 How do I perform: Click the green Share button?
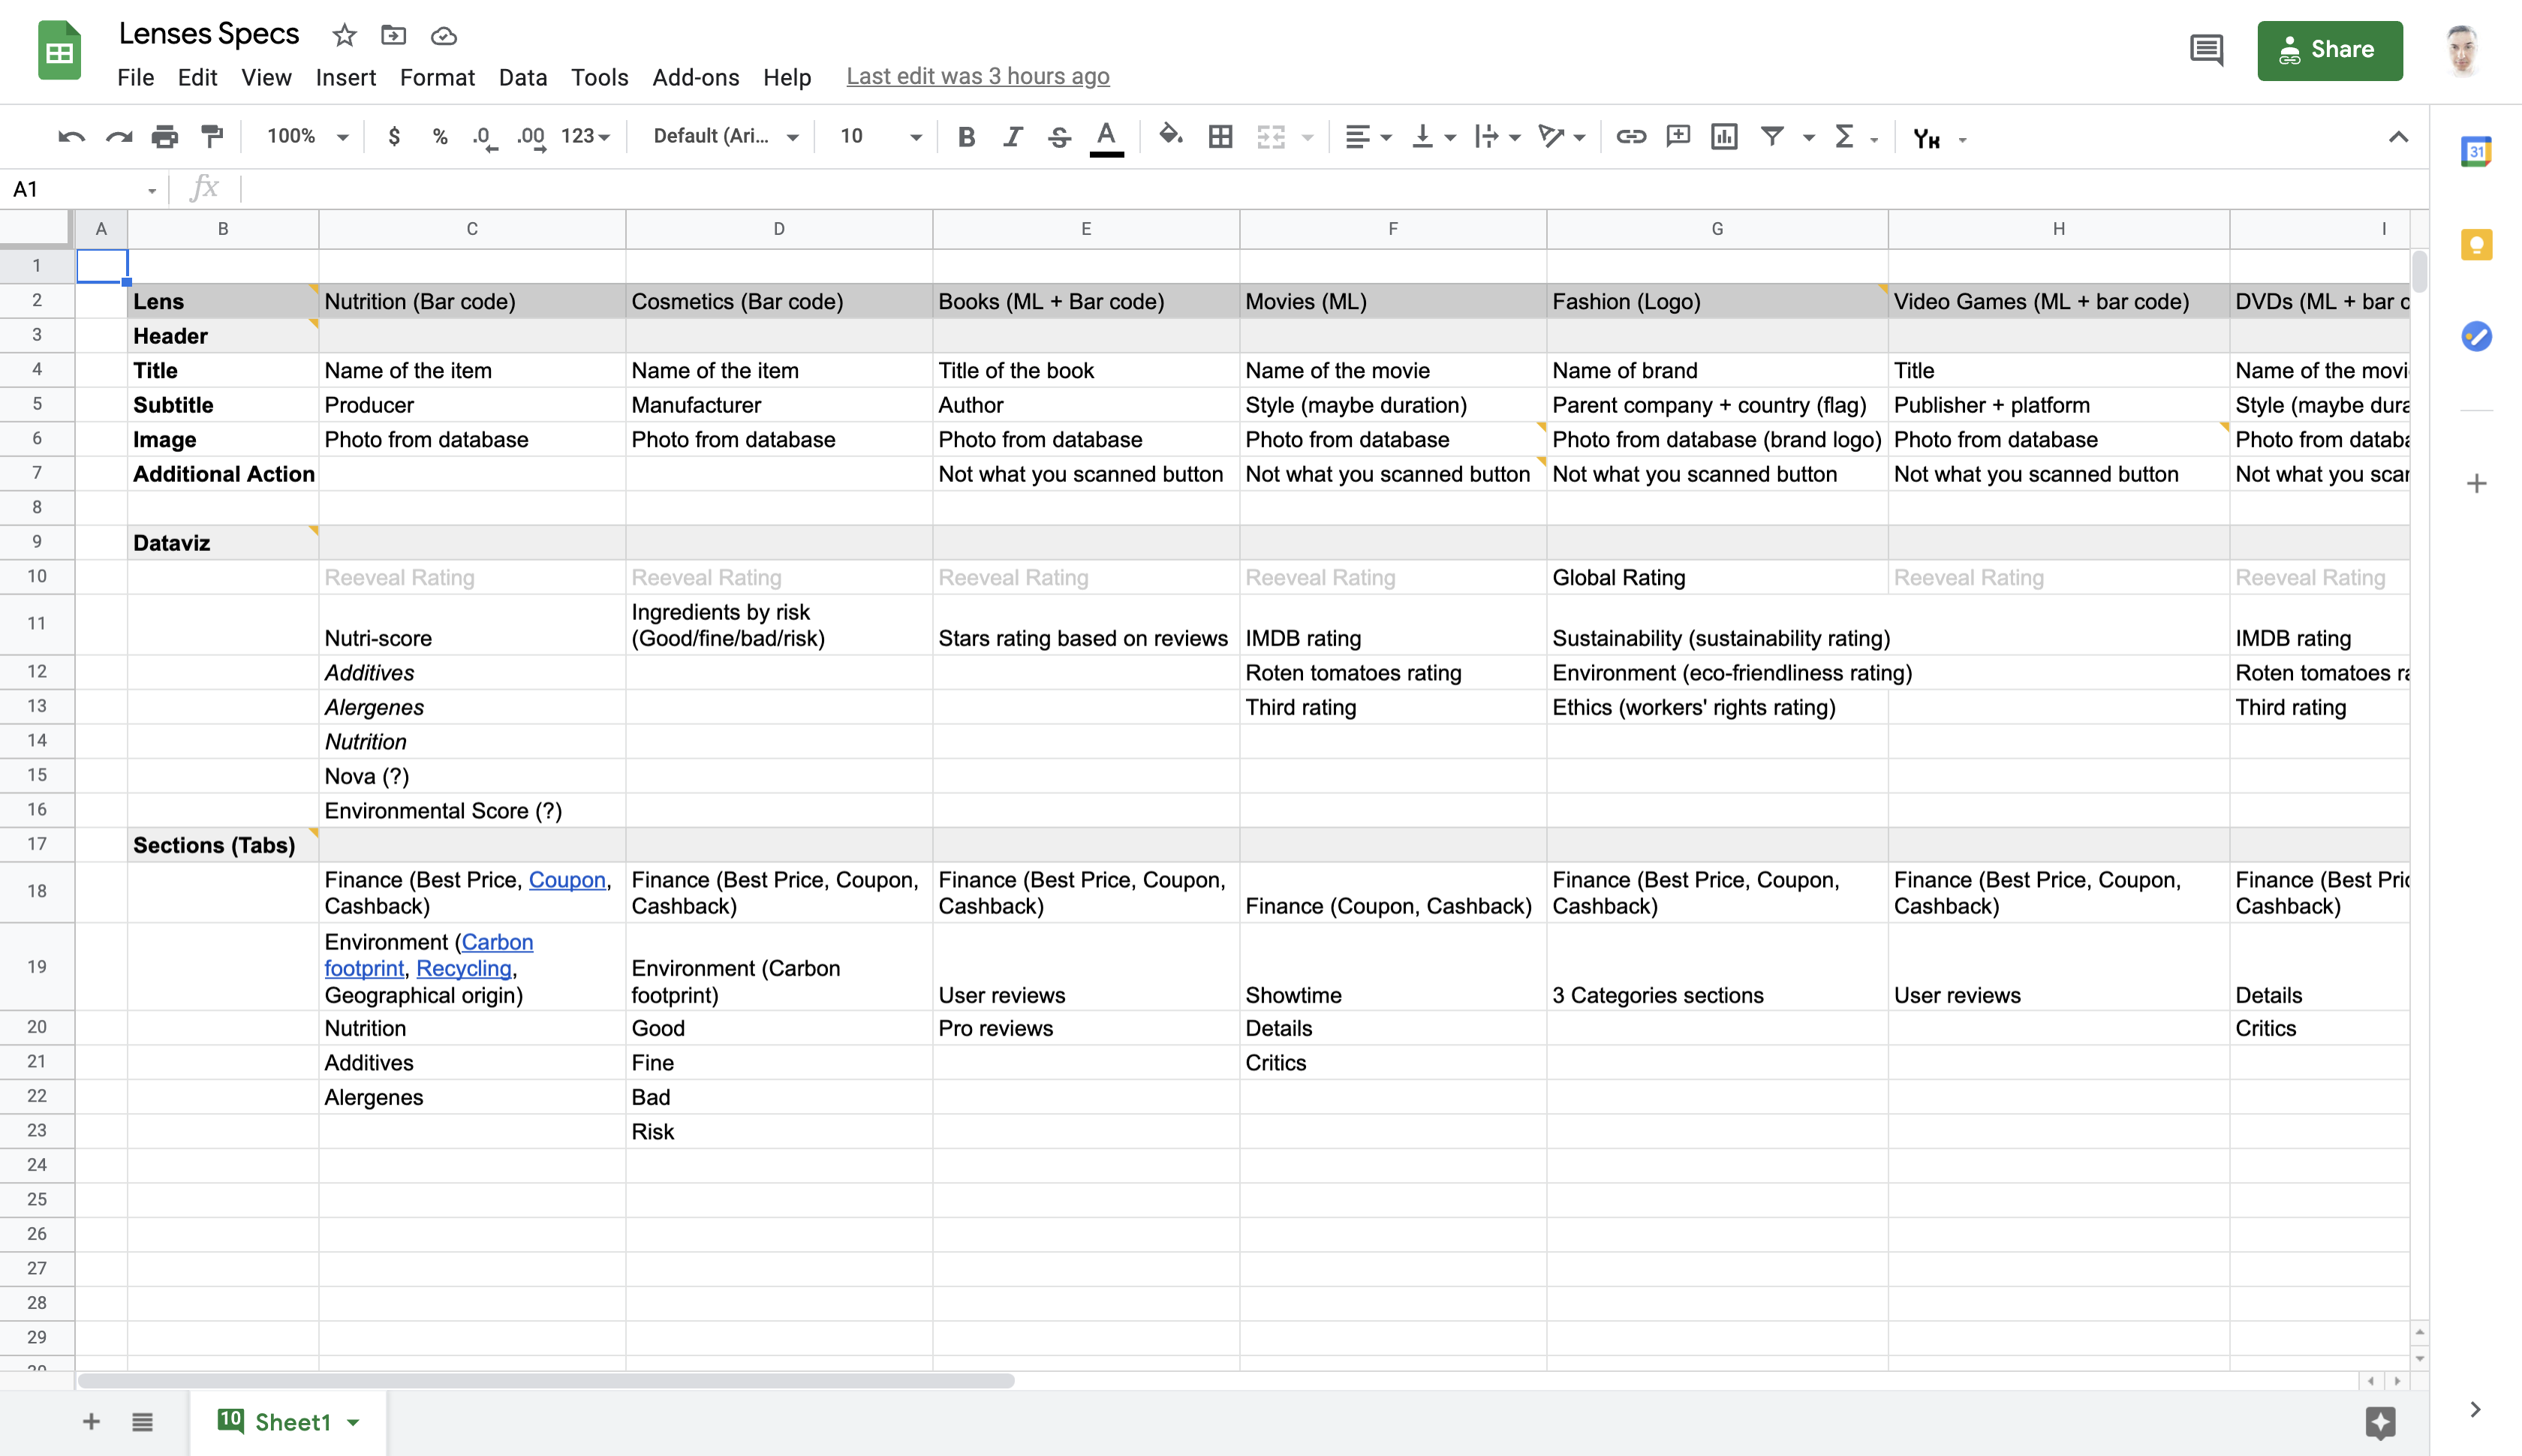2329,50
